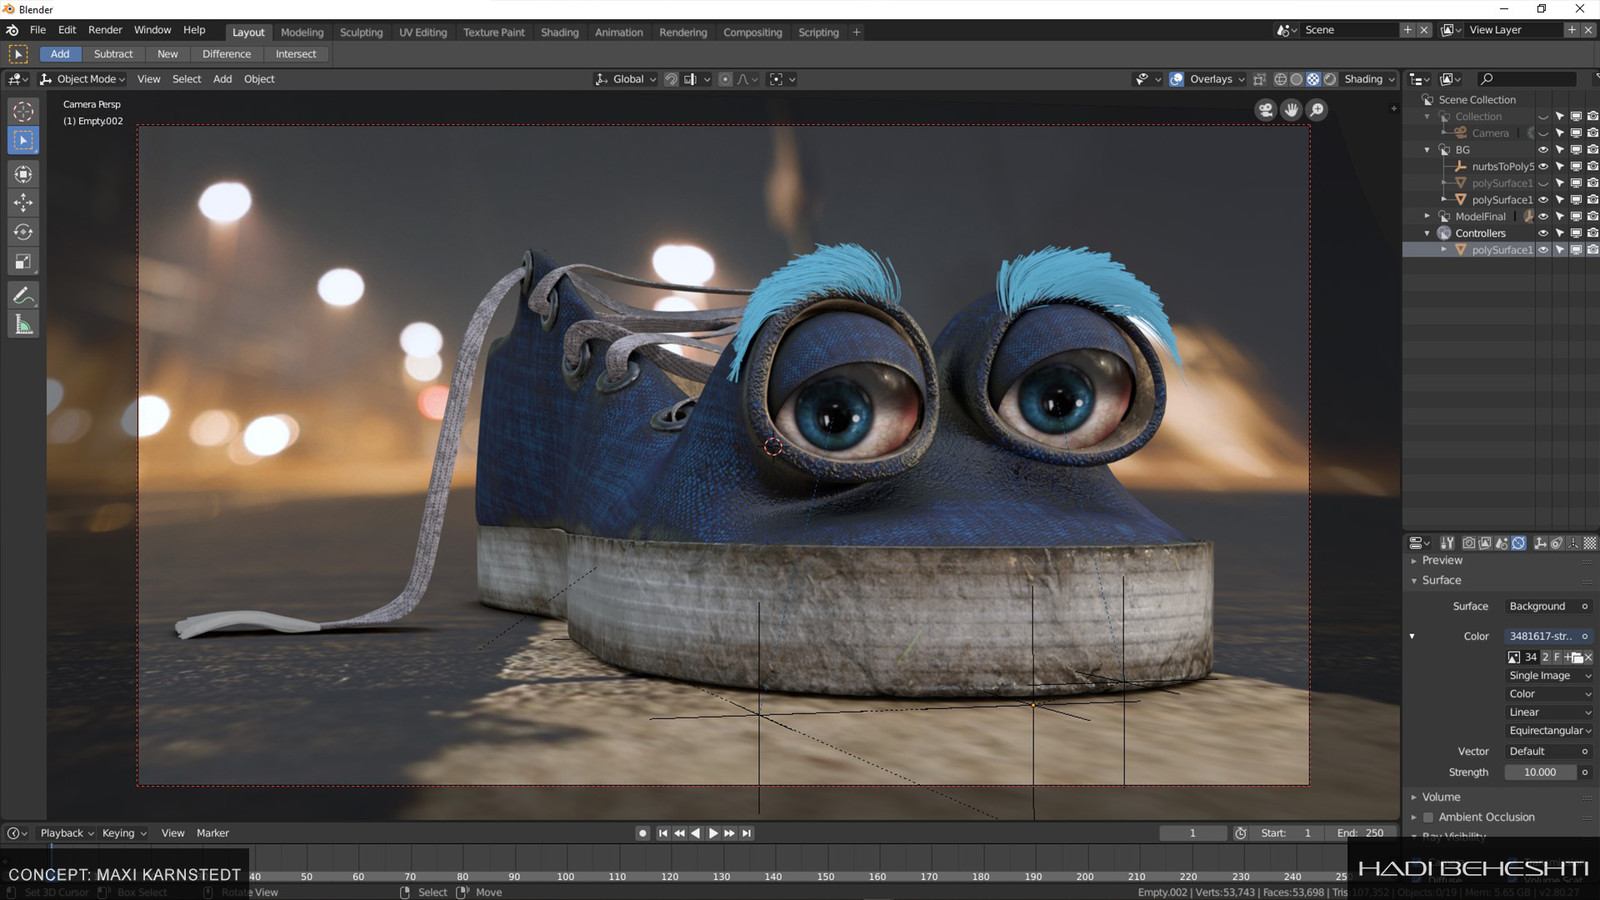1600x900 pixels.
Task: Open the Output properties tab
Action: coord(1485,543)
